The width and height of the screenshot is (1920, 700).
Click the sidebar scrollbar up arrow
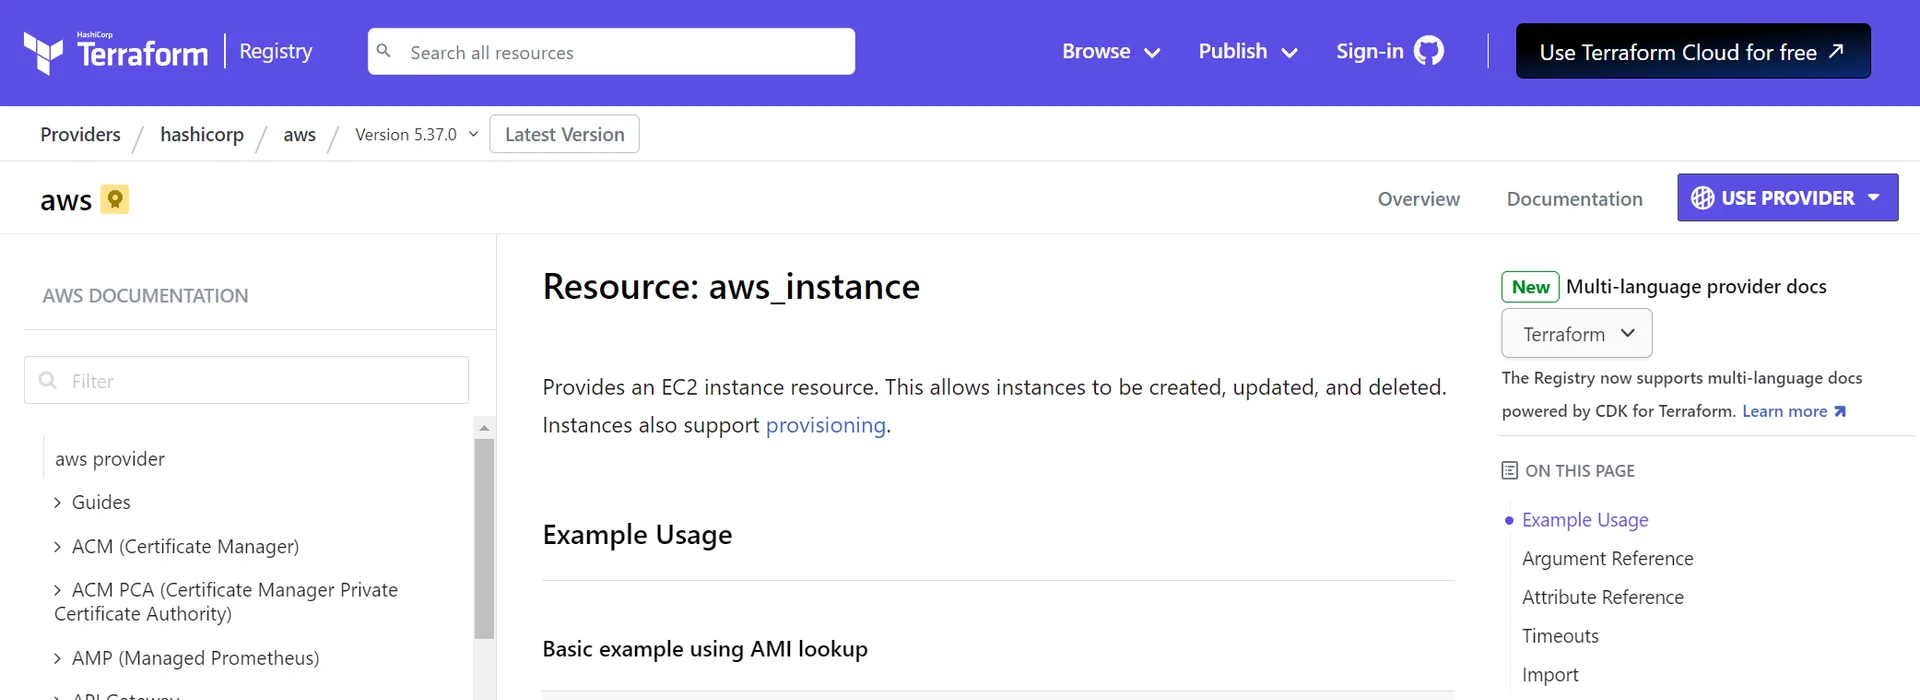pyautogui.click(x=484, y=427)
